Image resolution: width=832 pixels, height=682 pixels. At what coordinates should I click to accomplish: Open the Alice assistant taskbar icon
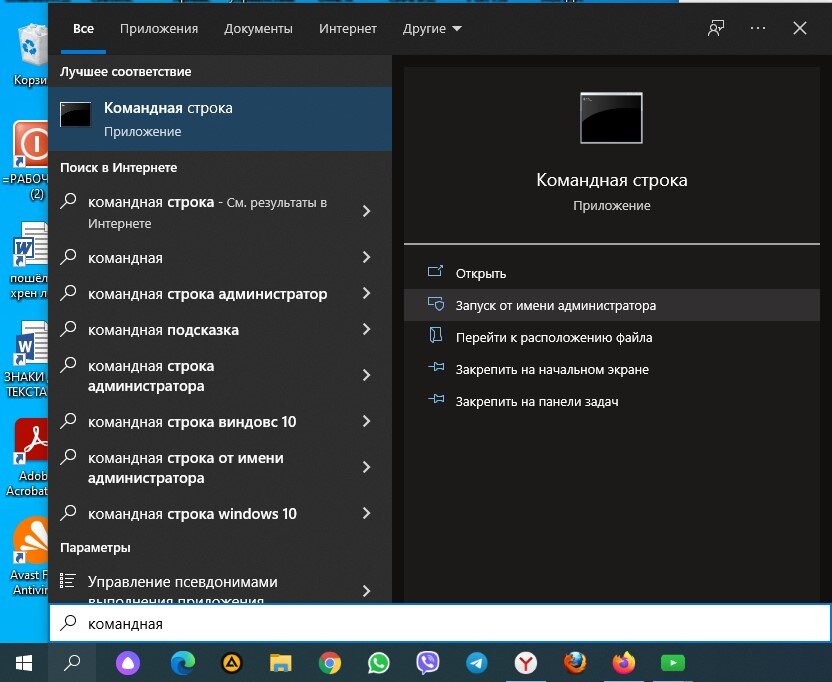pyautogui.click(x=128, y=662)
